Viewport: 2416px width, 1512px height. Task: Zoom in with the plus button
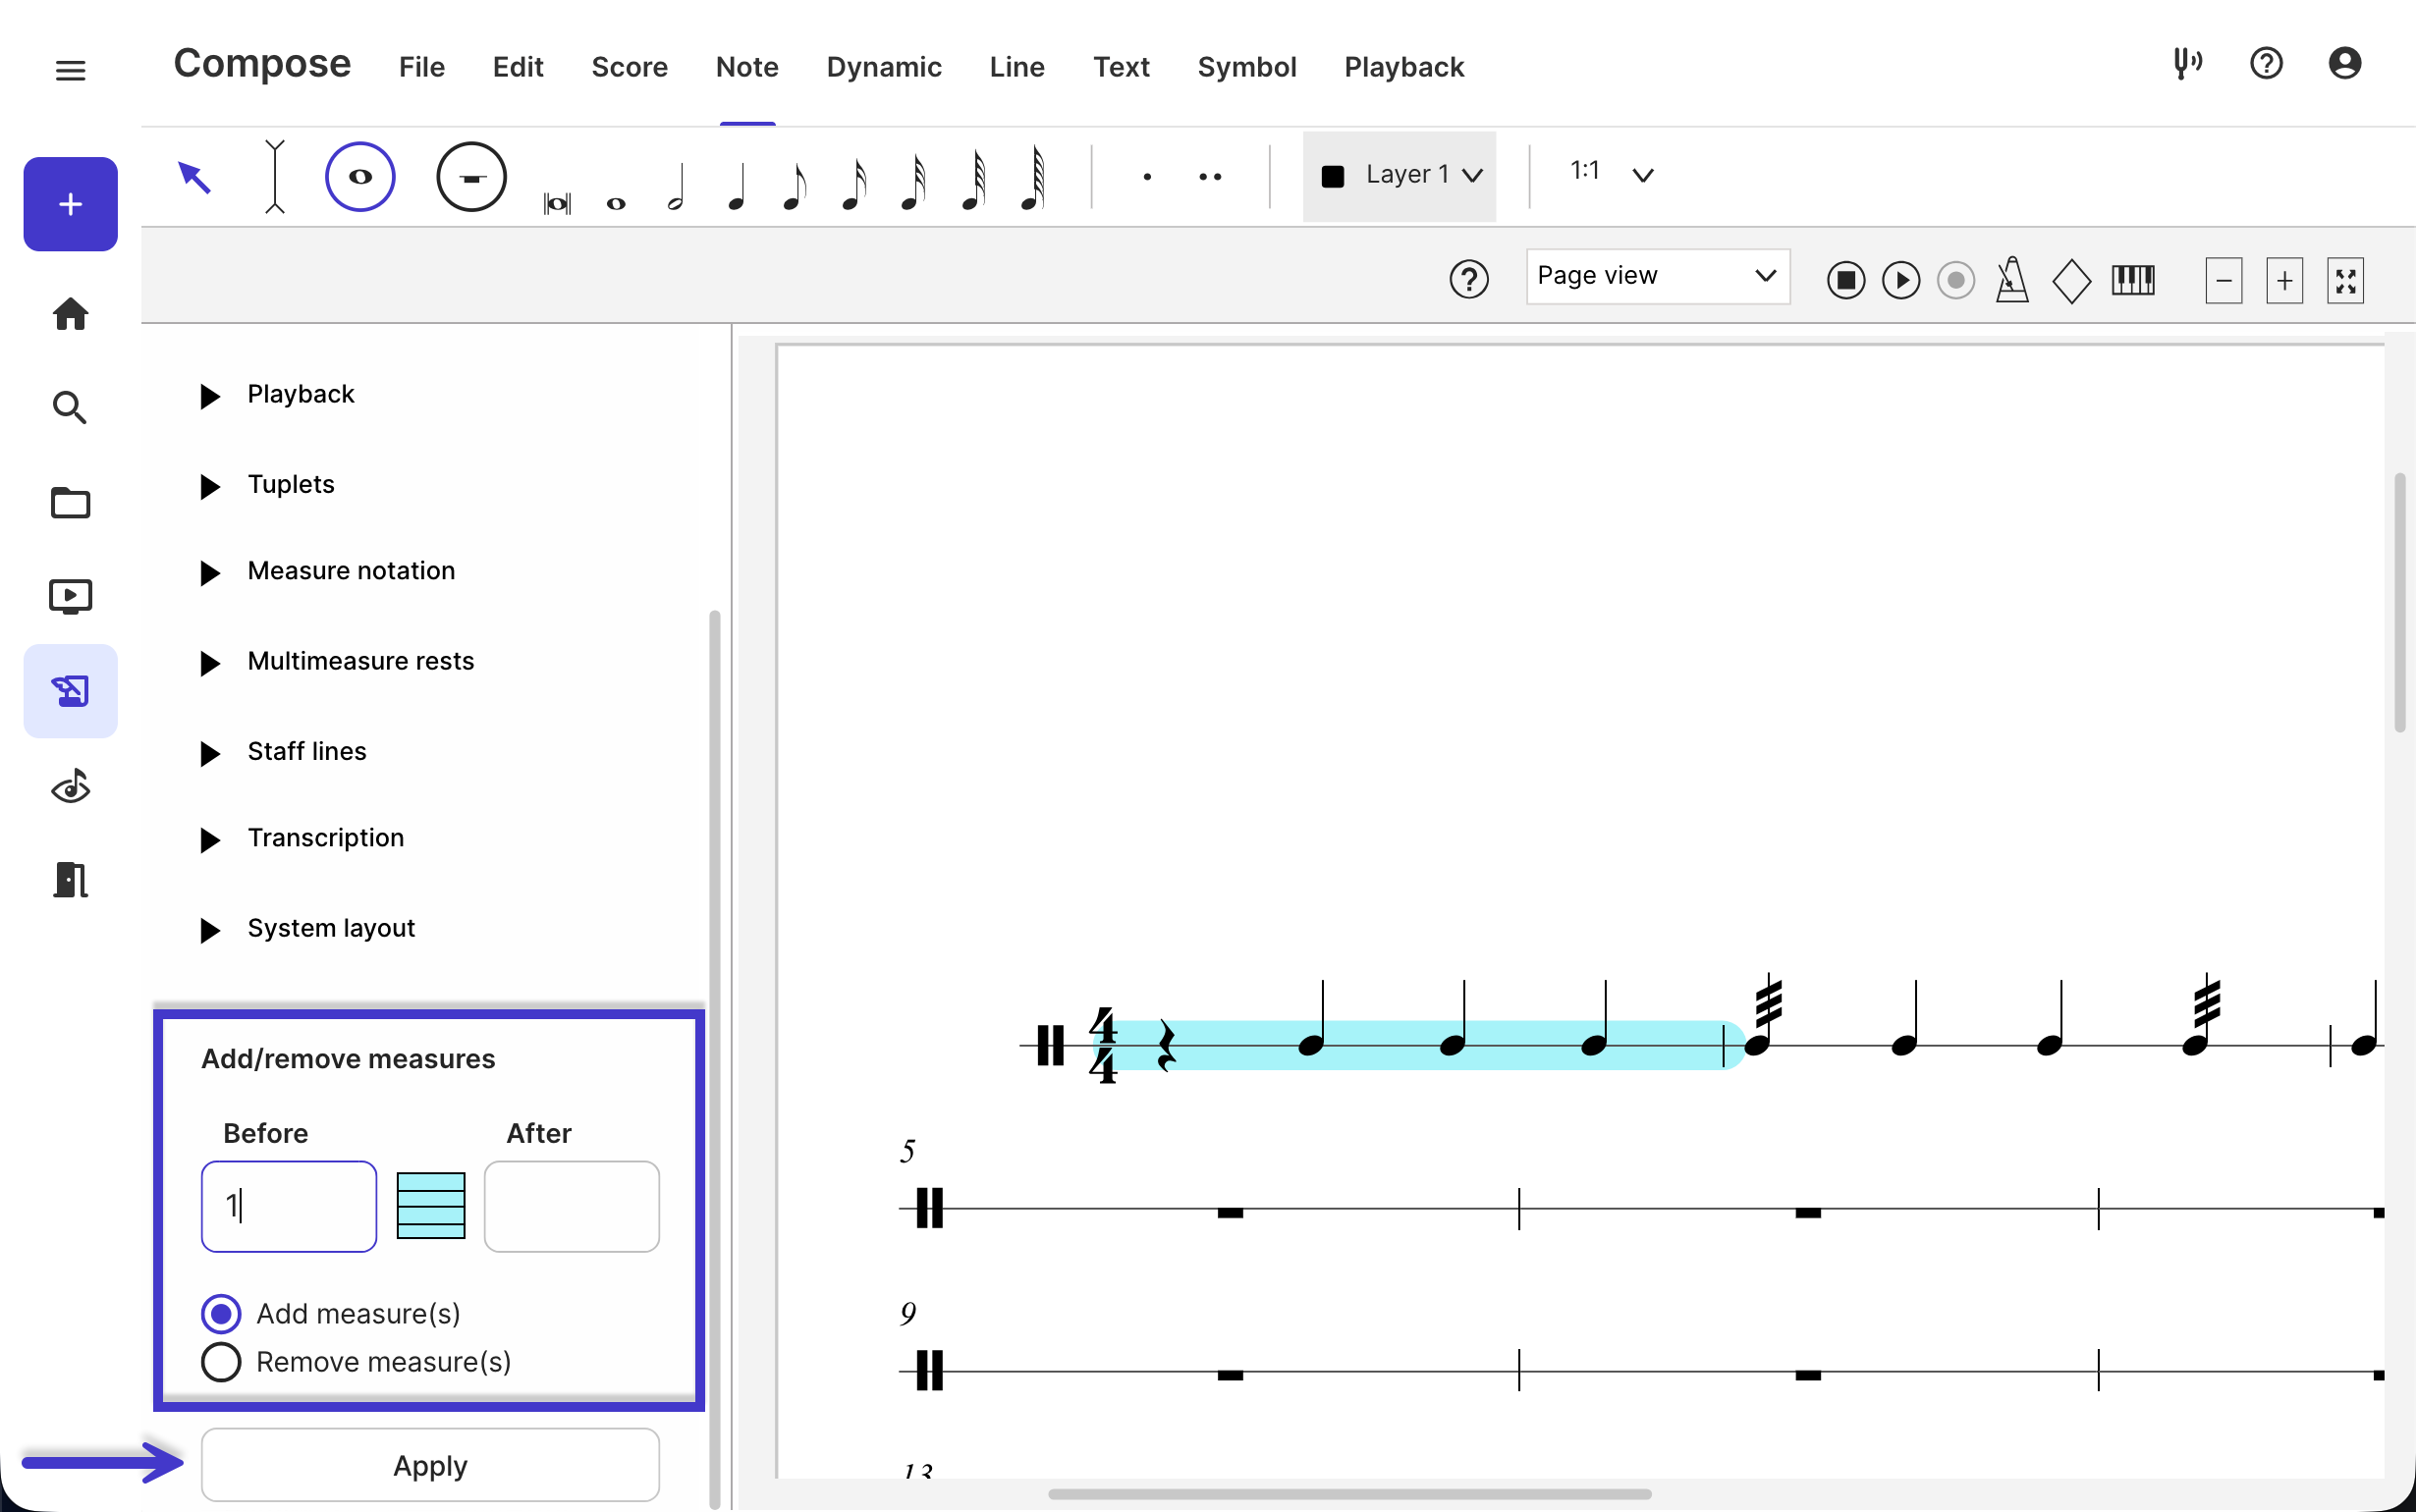(x=2285, y=281)
